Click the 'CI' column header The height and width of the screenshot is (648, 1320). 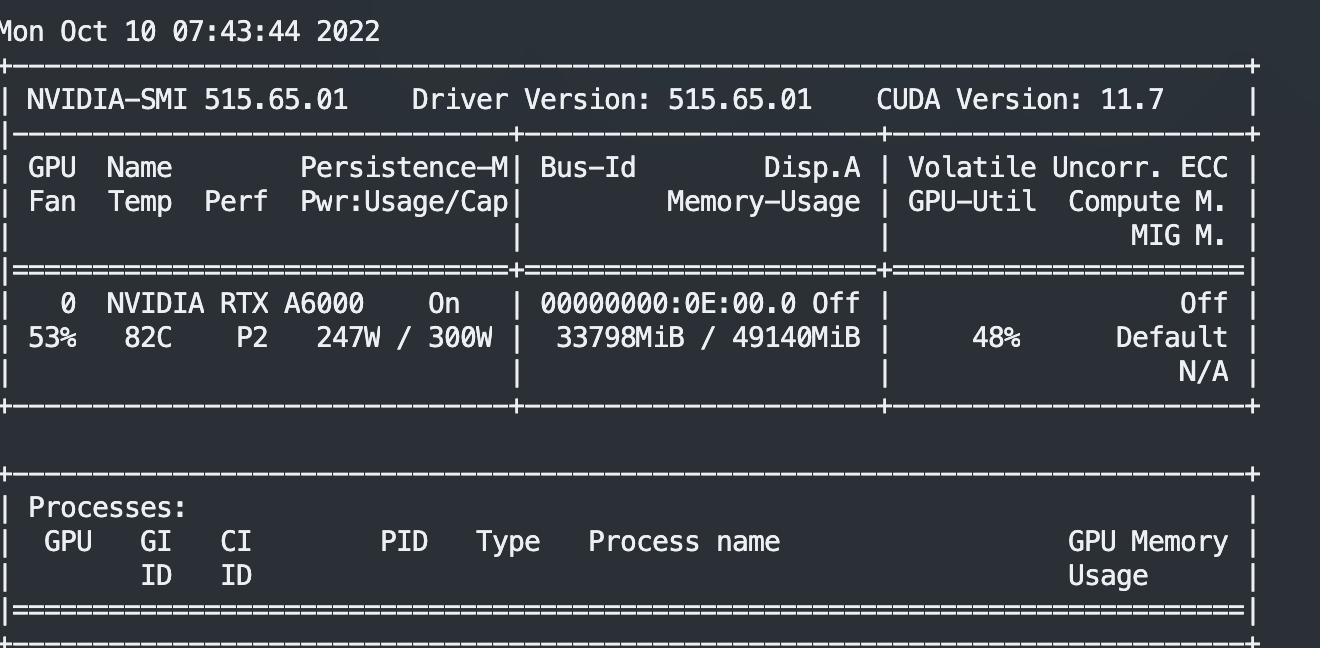tap(236, 542)
